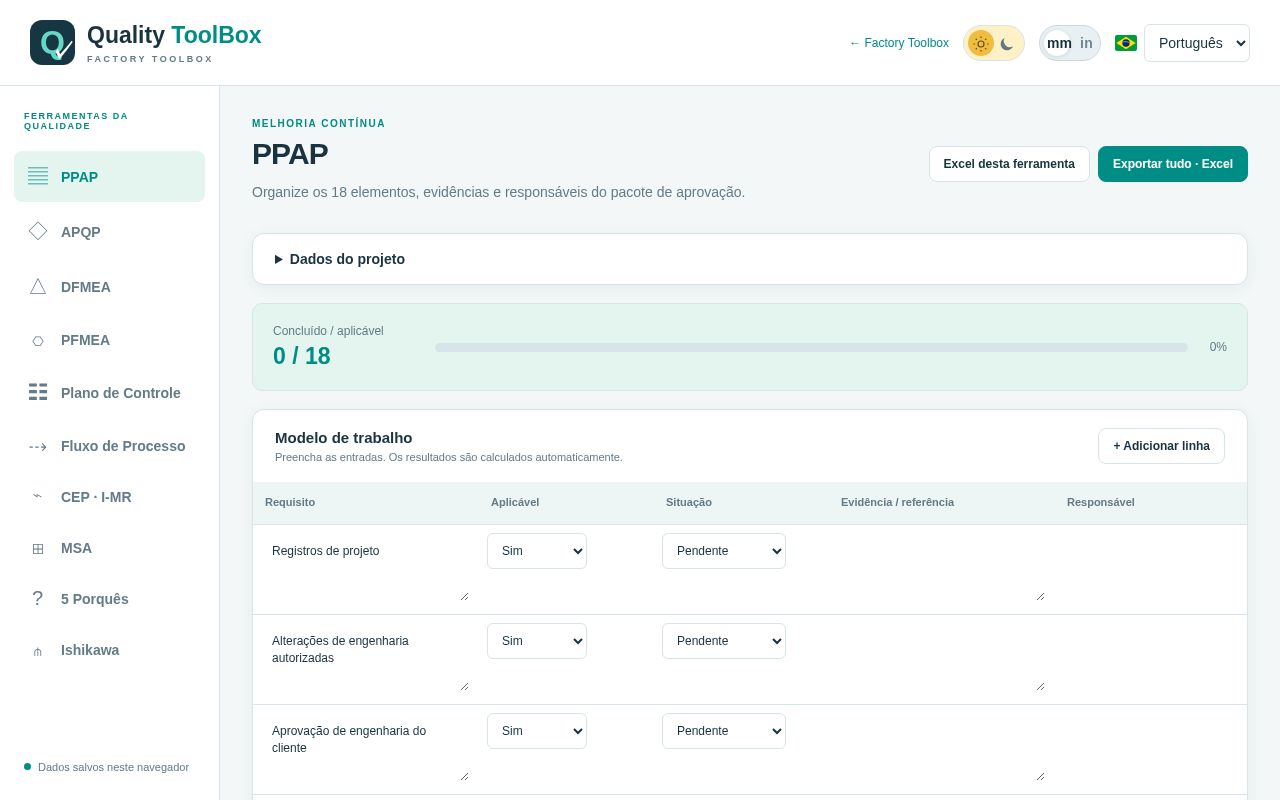Click Excel desta ferramenta button
The height and width of the screenshot is (800, 1280).
coord(1009,164)
